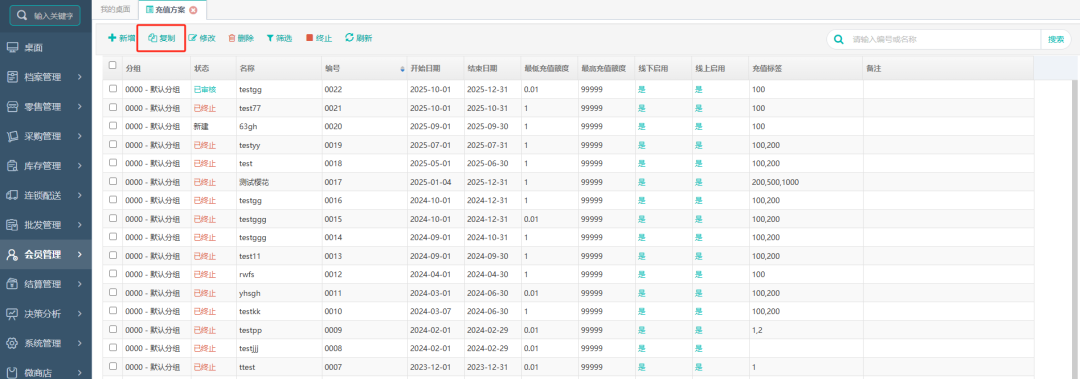The height and width of the screenshot is (379, 1080).
Task: Click the 连锁配送 truck icon
Action: coord(12,196)
